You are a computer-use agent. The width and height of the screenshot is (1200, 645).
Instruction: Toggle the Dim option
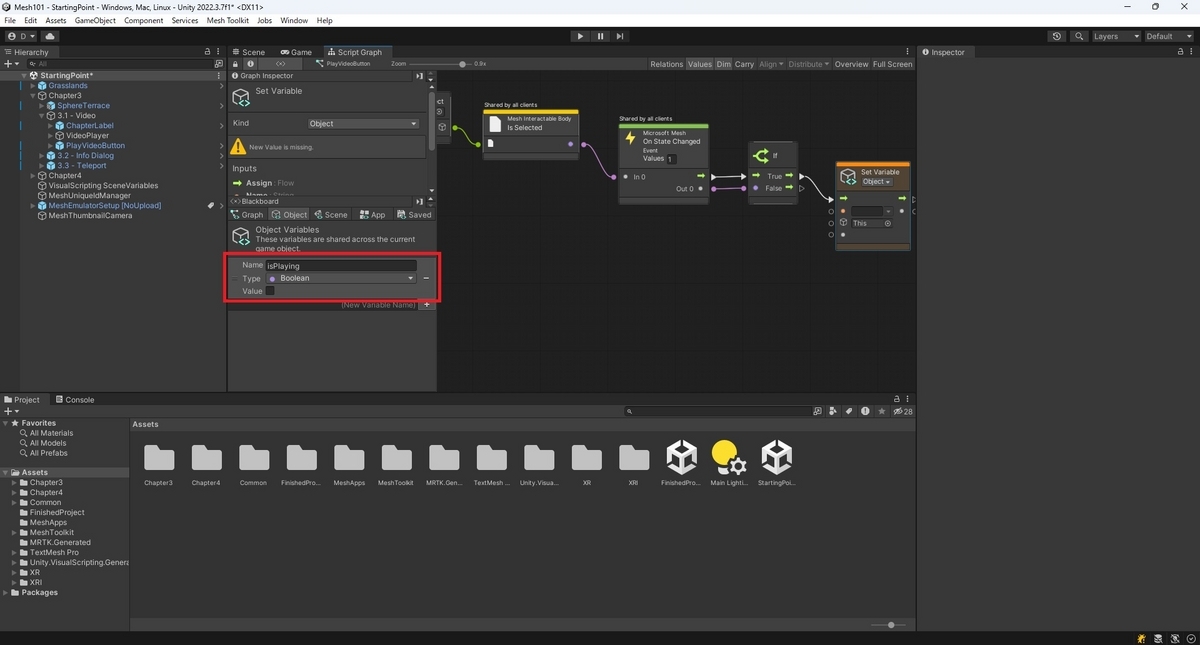pyautogui.click(x=723, y=64)
